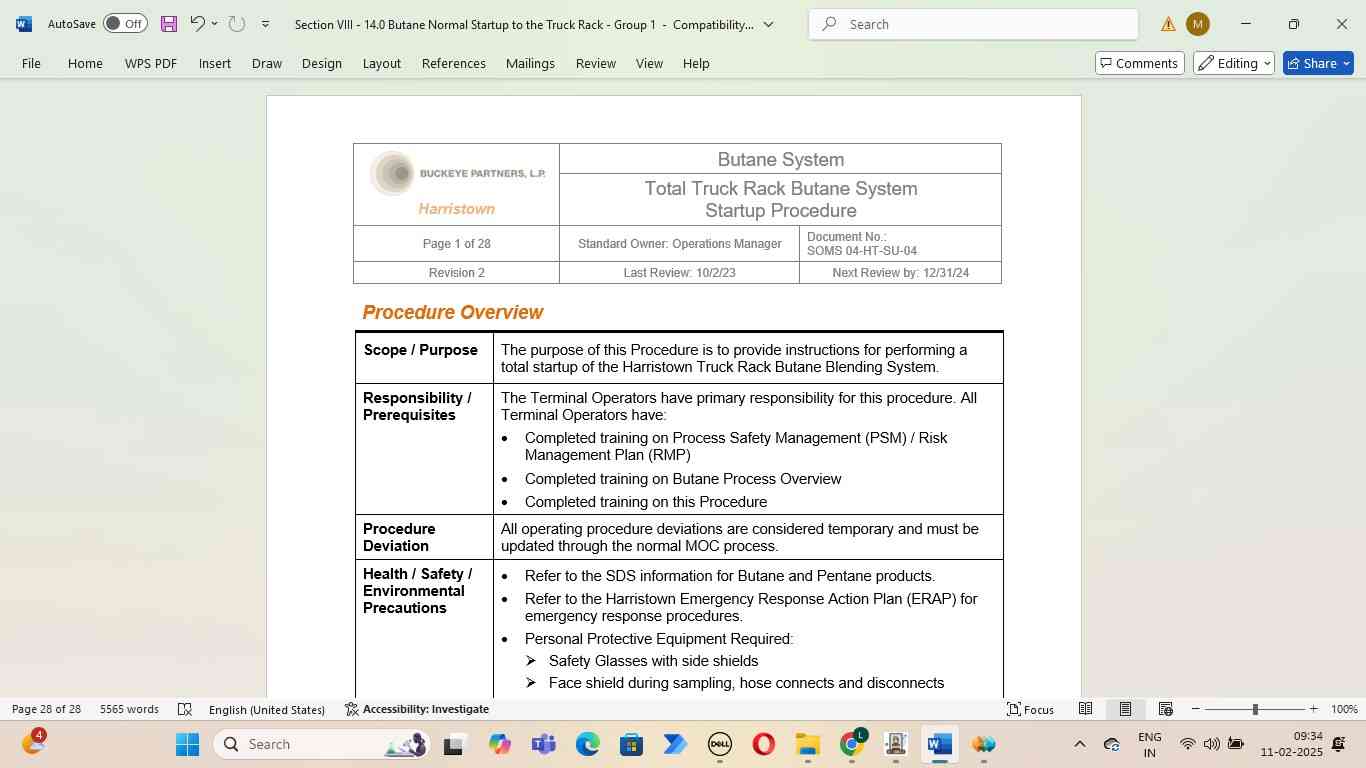1366x768 pixels.
Task: Open the Layout tab
Action: (382, 63)
